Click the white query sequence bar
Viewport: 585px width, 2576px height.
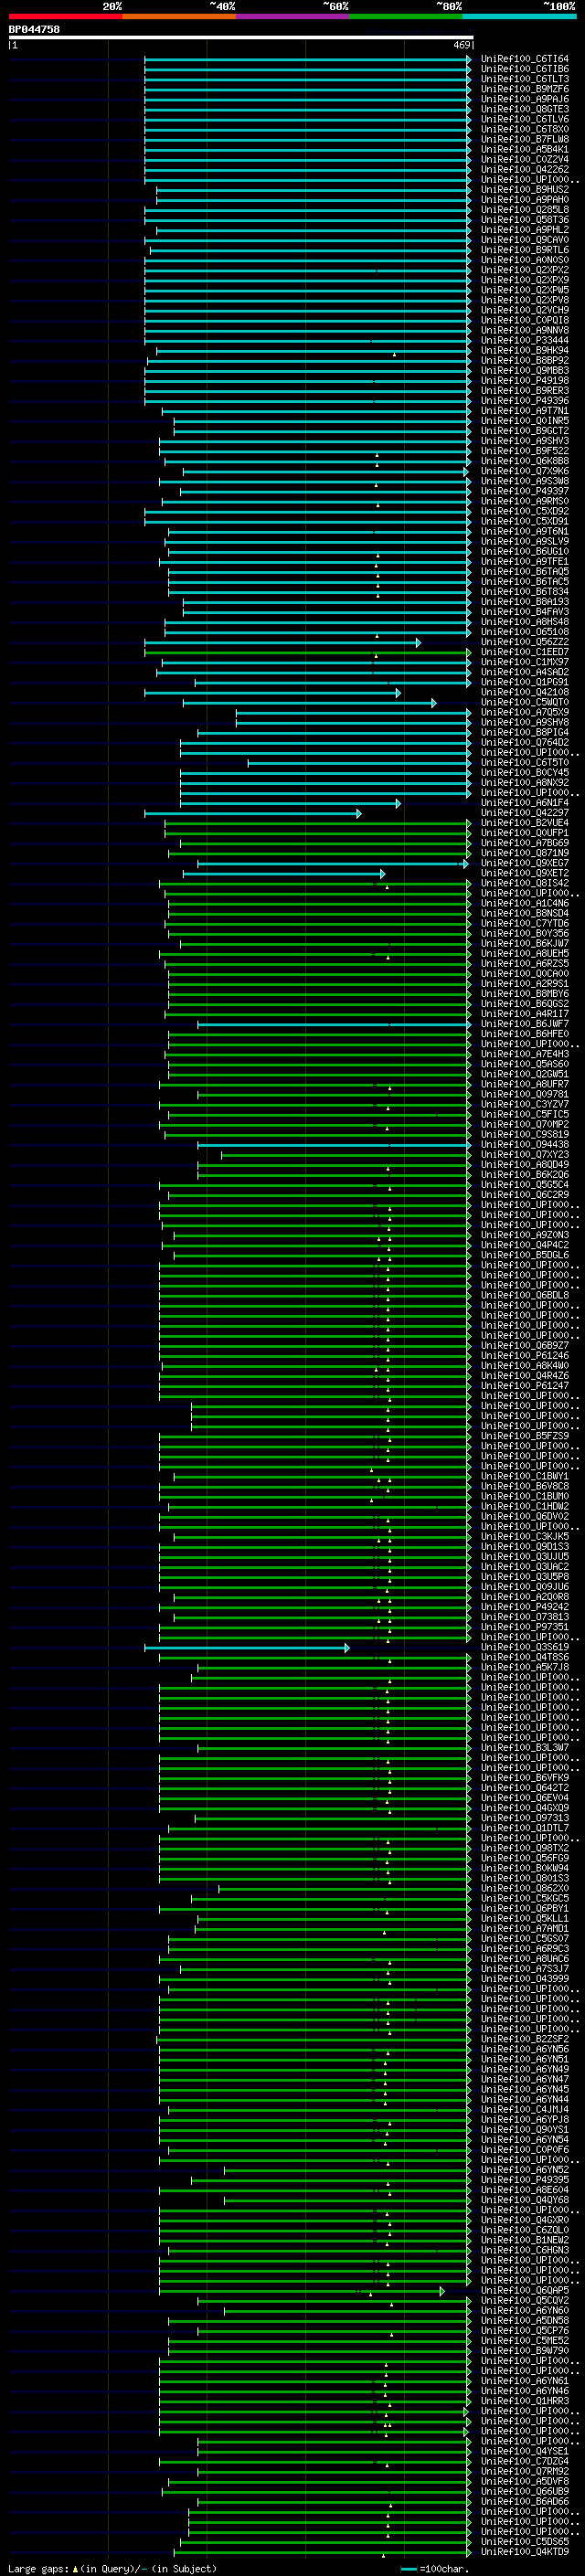[x=241, y=37]
